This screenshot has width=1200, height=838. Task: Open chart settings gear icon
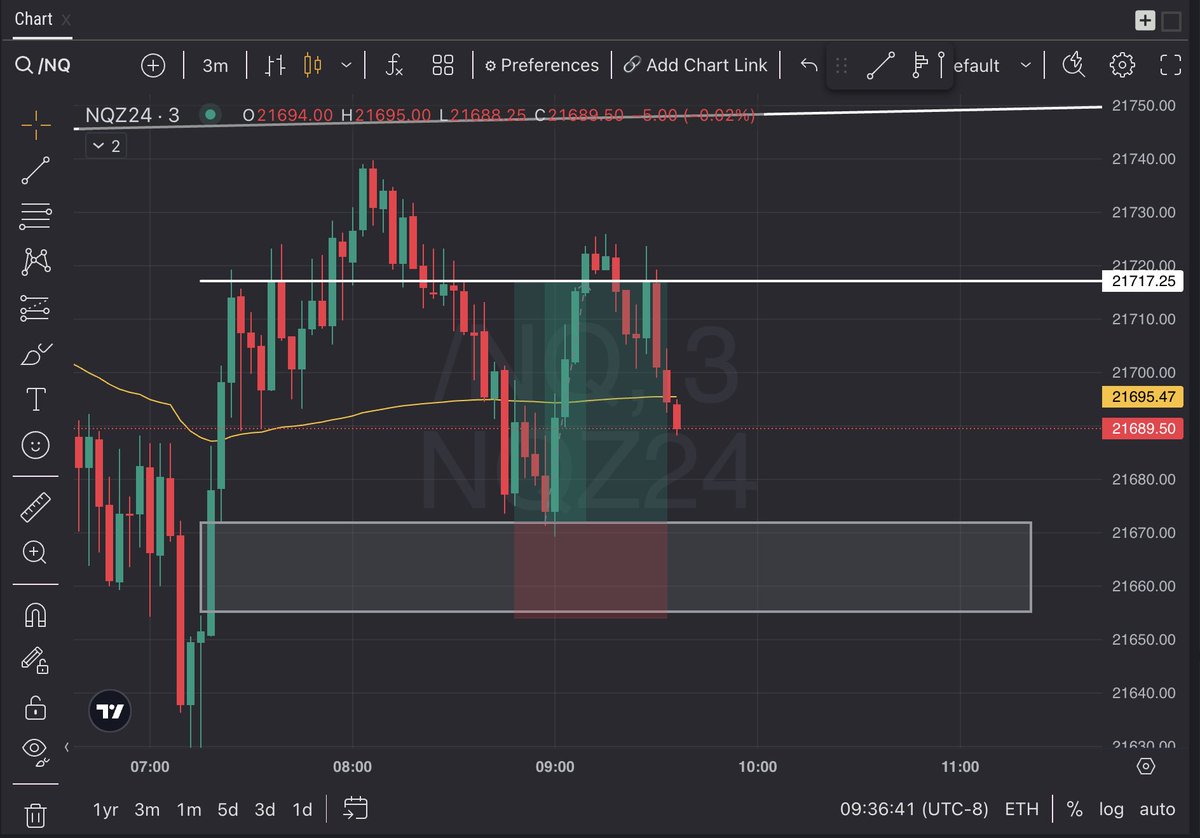pos(1122,65)
